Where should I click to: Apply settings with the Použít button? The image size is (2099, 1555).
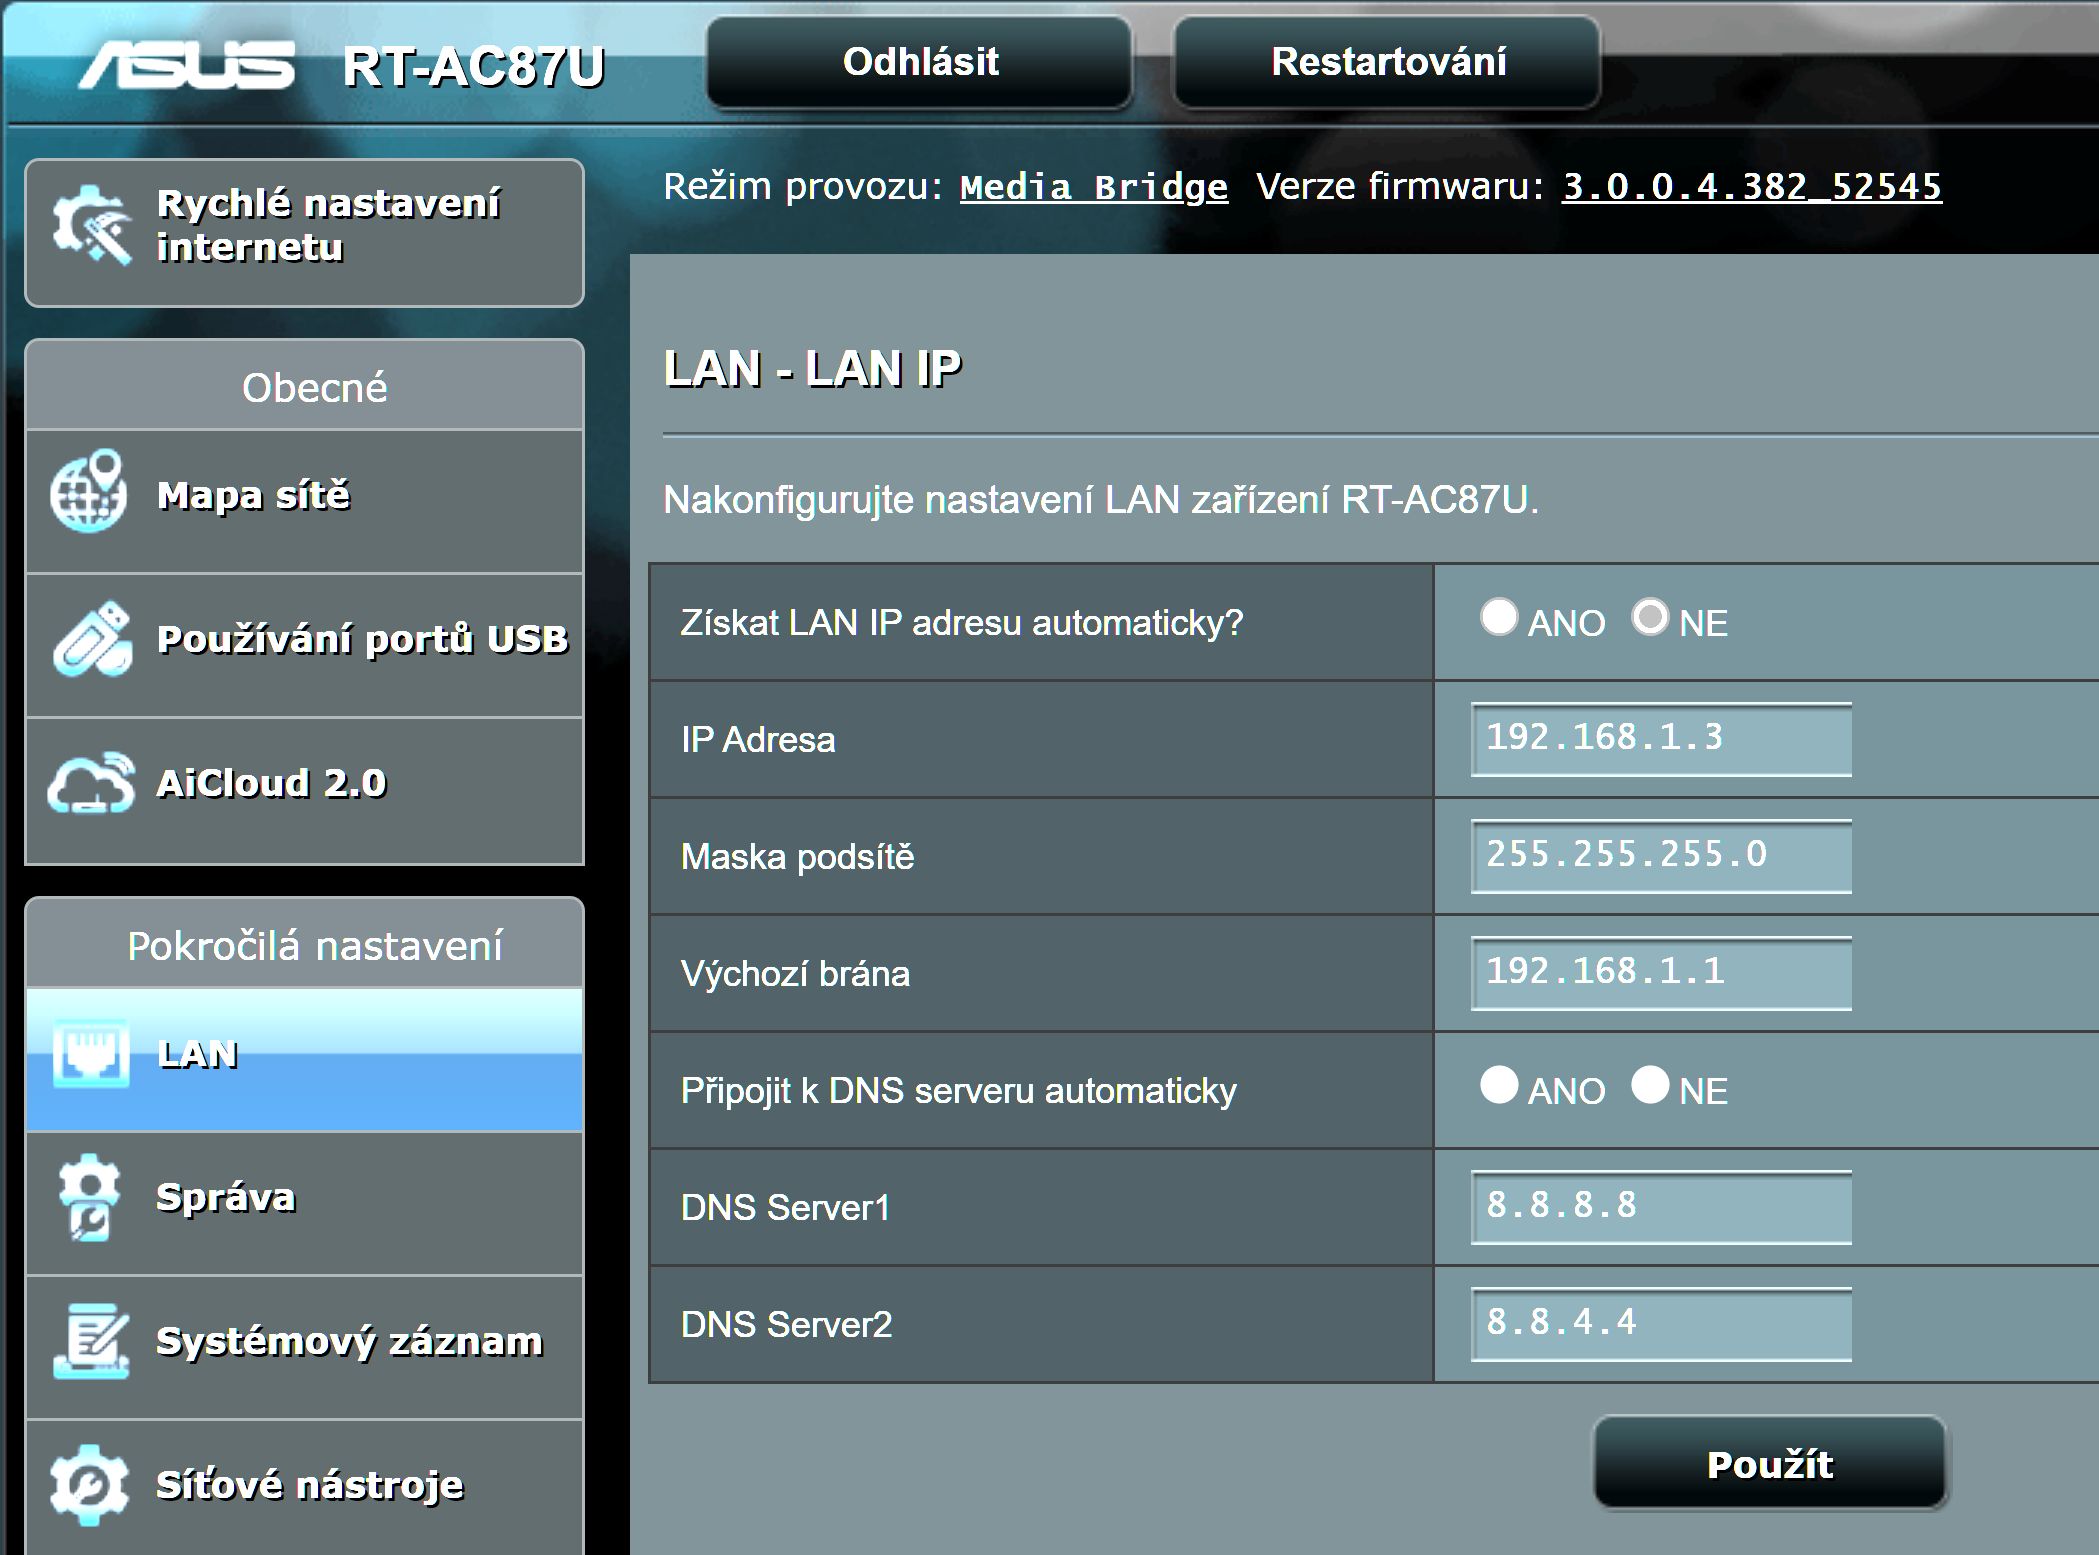1769,1464
